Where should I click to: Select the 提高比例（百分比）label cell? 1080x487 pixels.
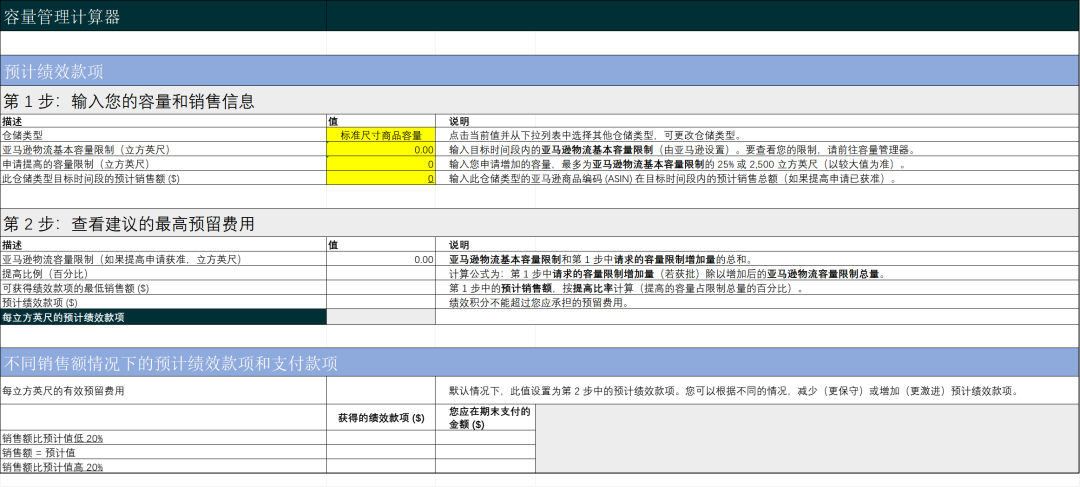coord(163,273)
